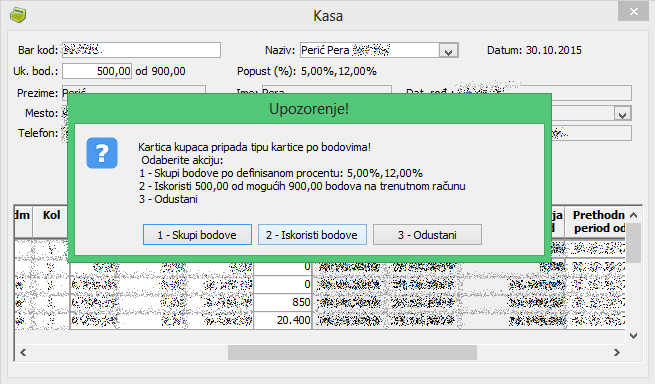This screenshot has height=384, width=655.
Task: Click horizontal scrollbar left arrow
Action: (23, 352)
